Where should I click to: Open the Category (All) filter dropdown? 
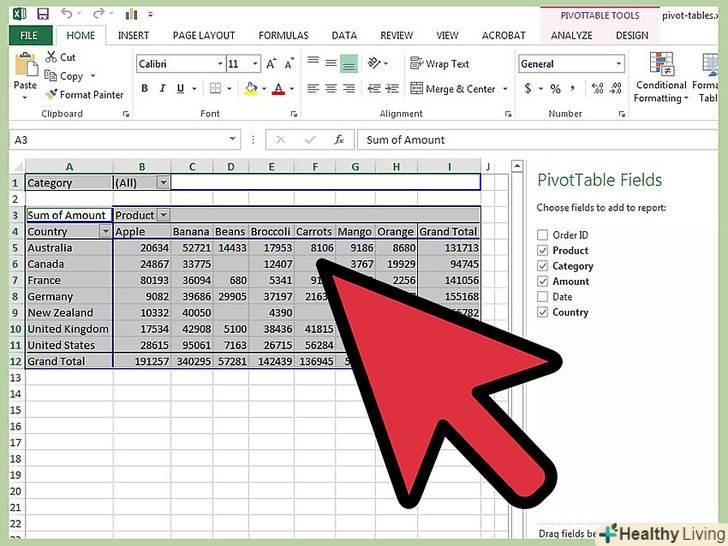(163, 182)
